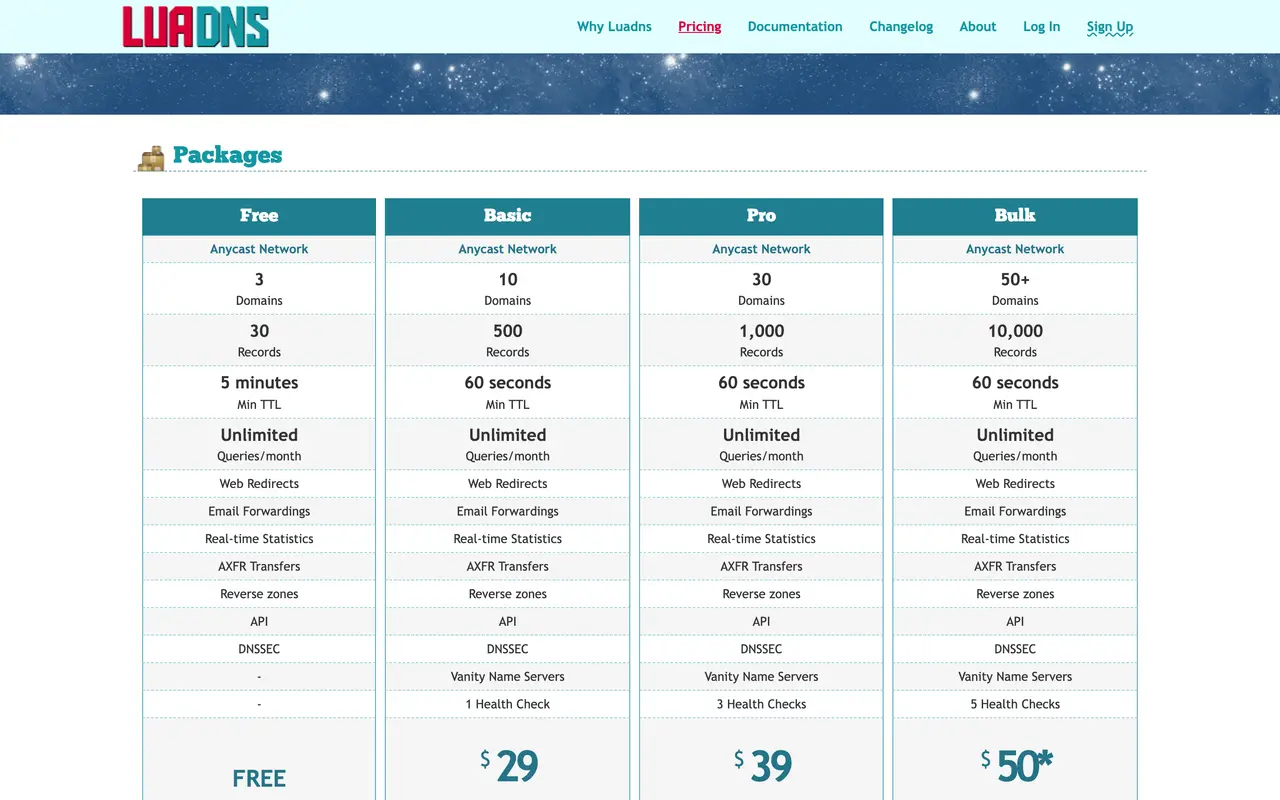Click Vanity Name Servers in Bulk plan
Viewport: 1280px width, 800px height.
tap(1015, 676)
